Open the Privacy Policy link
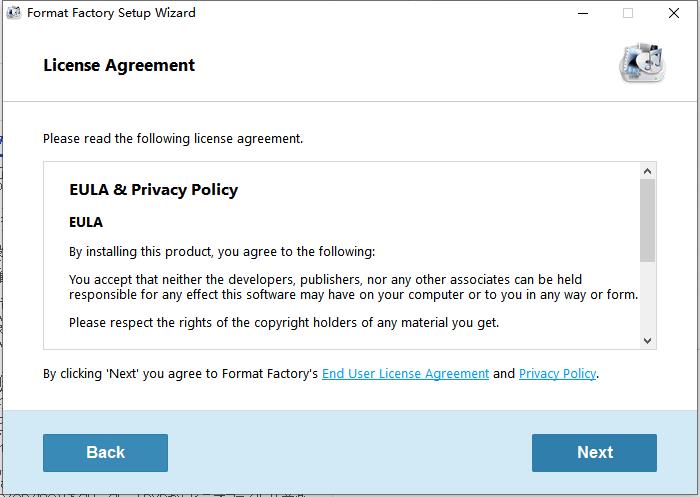This screenshot has height=497, width=700. pyautogui.click(x=557, y=374)
